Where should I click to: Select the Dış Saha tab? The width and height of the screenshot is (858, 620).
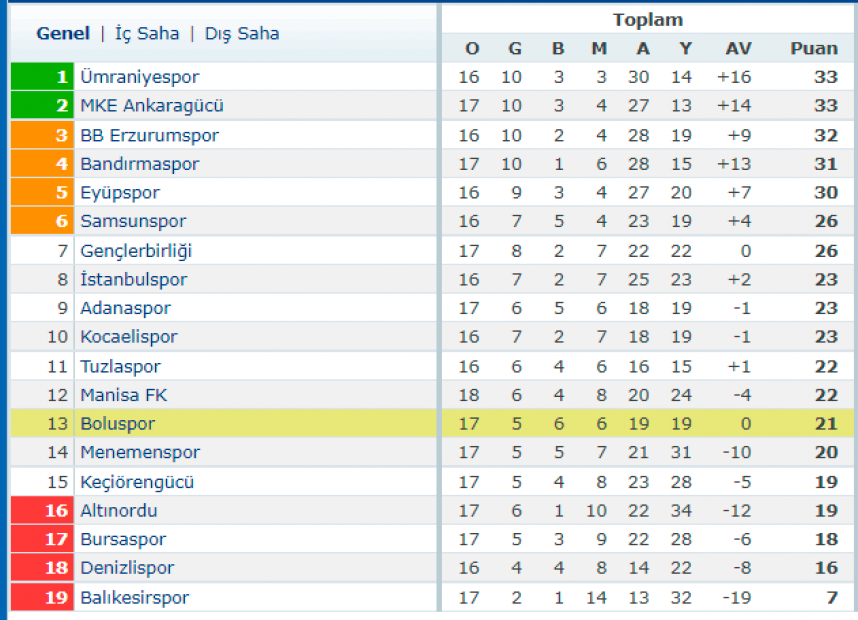pos(242,34)
